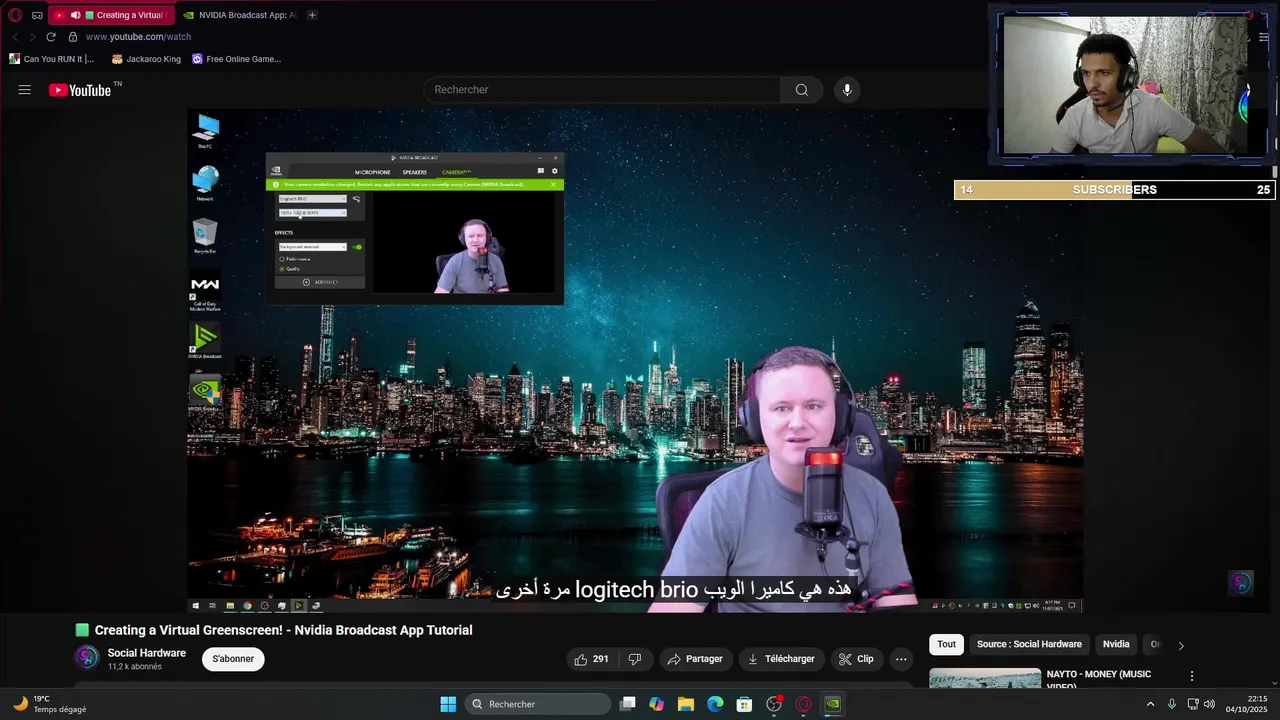Click the floating Aria assistant icon
Screen dimensions: 1280x720
pos(1241,583)
